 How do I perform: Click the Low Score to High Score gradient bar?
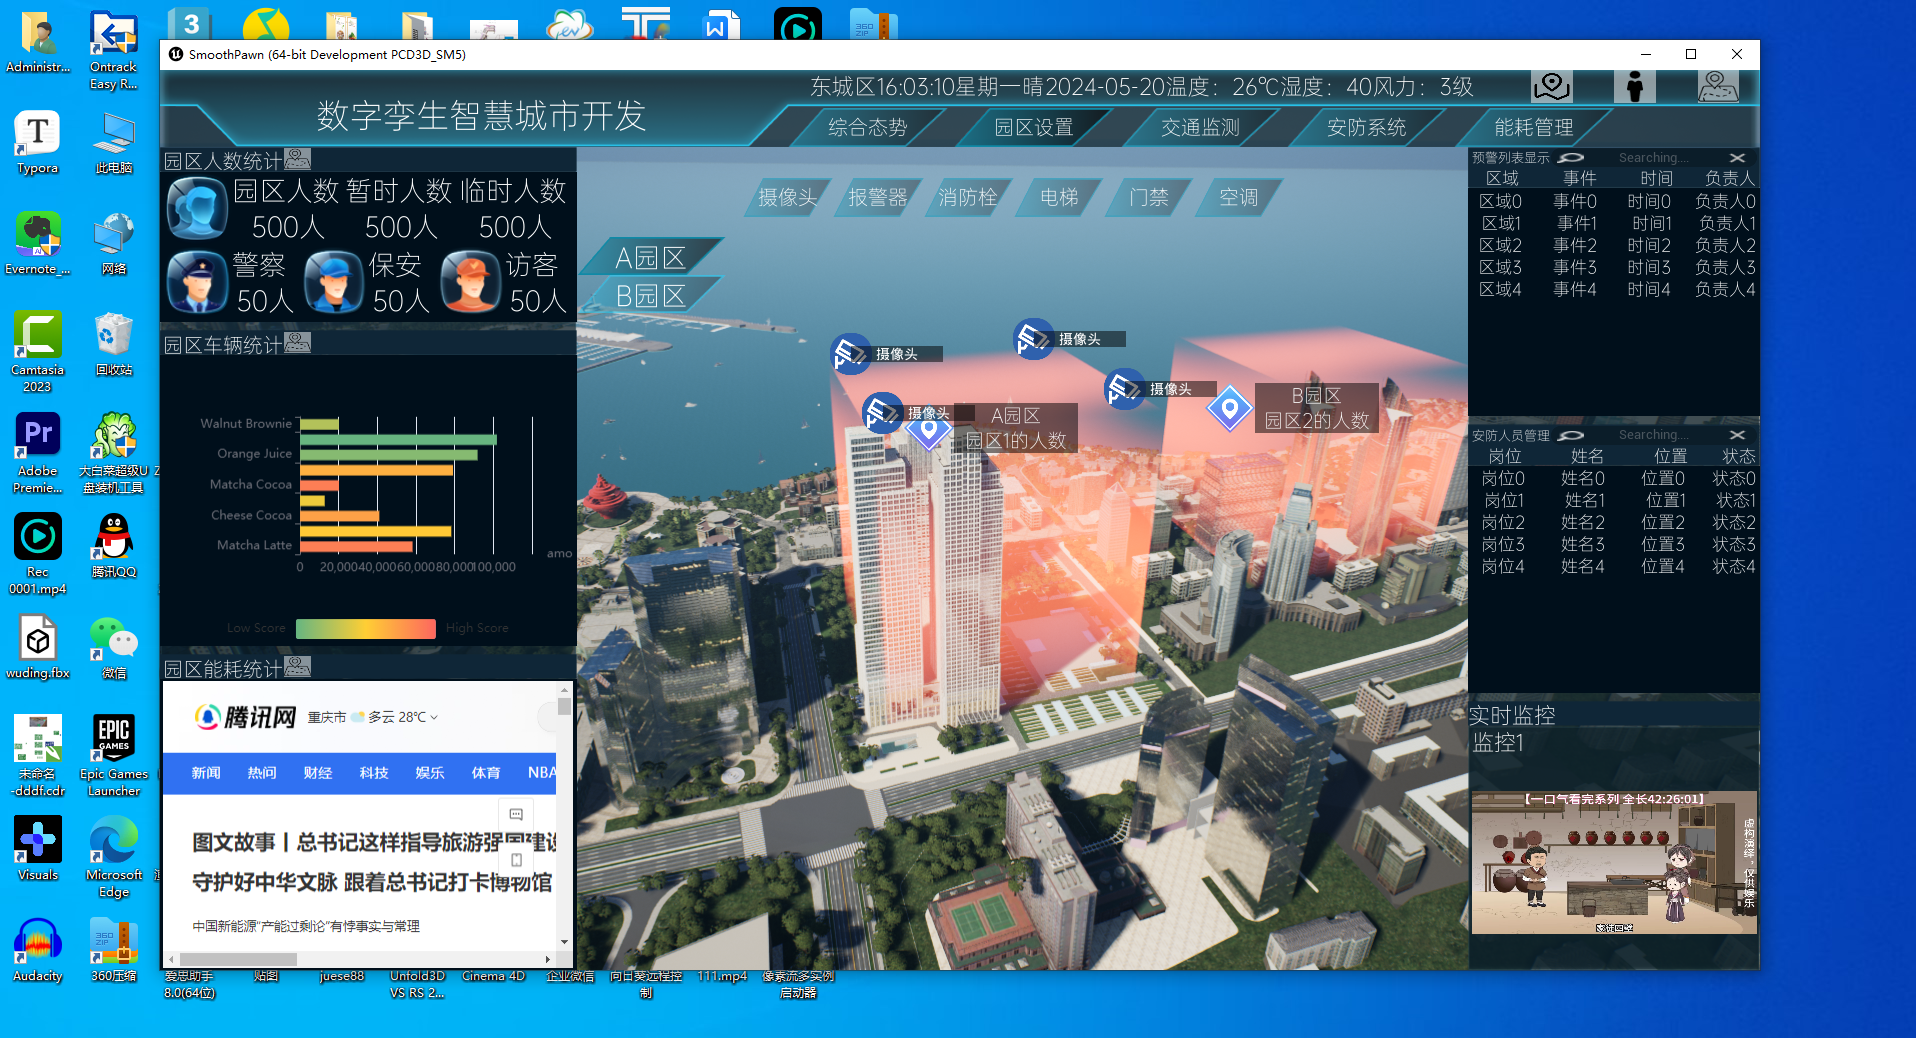pos(365,628)
